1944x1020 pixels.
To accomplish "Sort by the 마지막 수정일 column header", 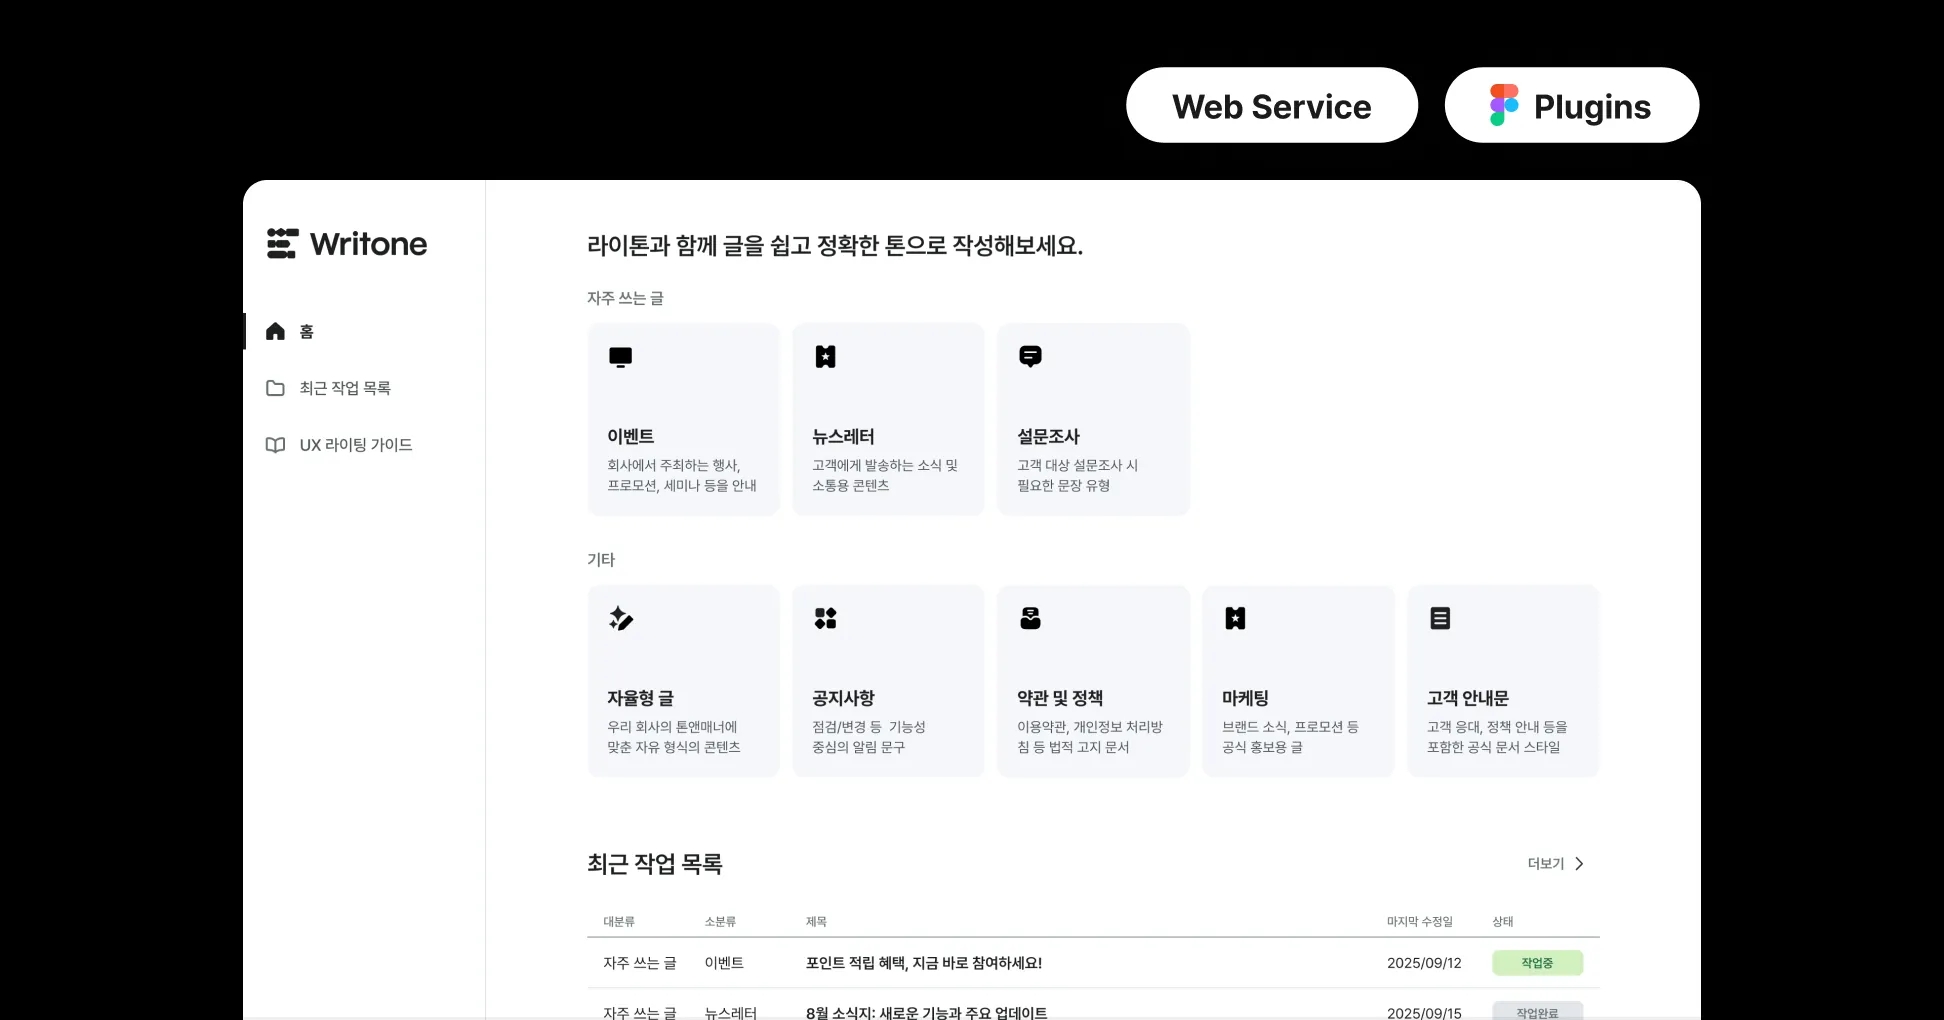I will (x=1419, y=922).
